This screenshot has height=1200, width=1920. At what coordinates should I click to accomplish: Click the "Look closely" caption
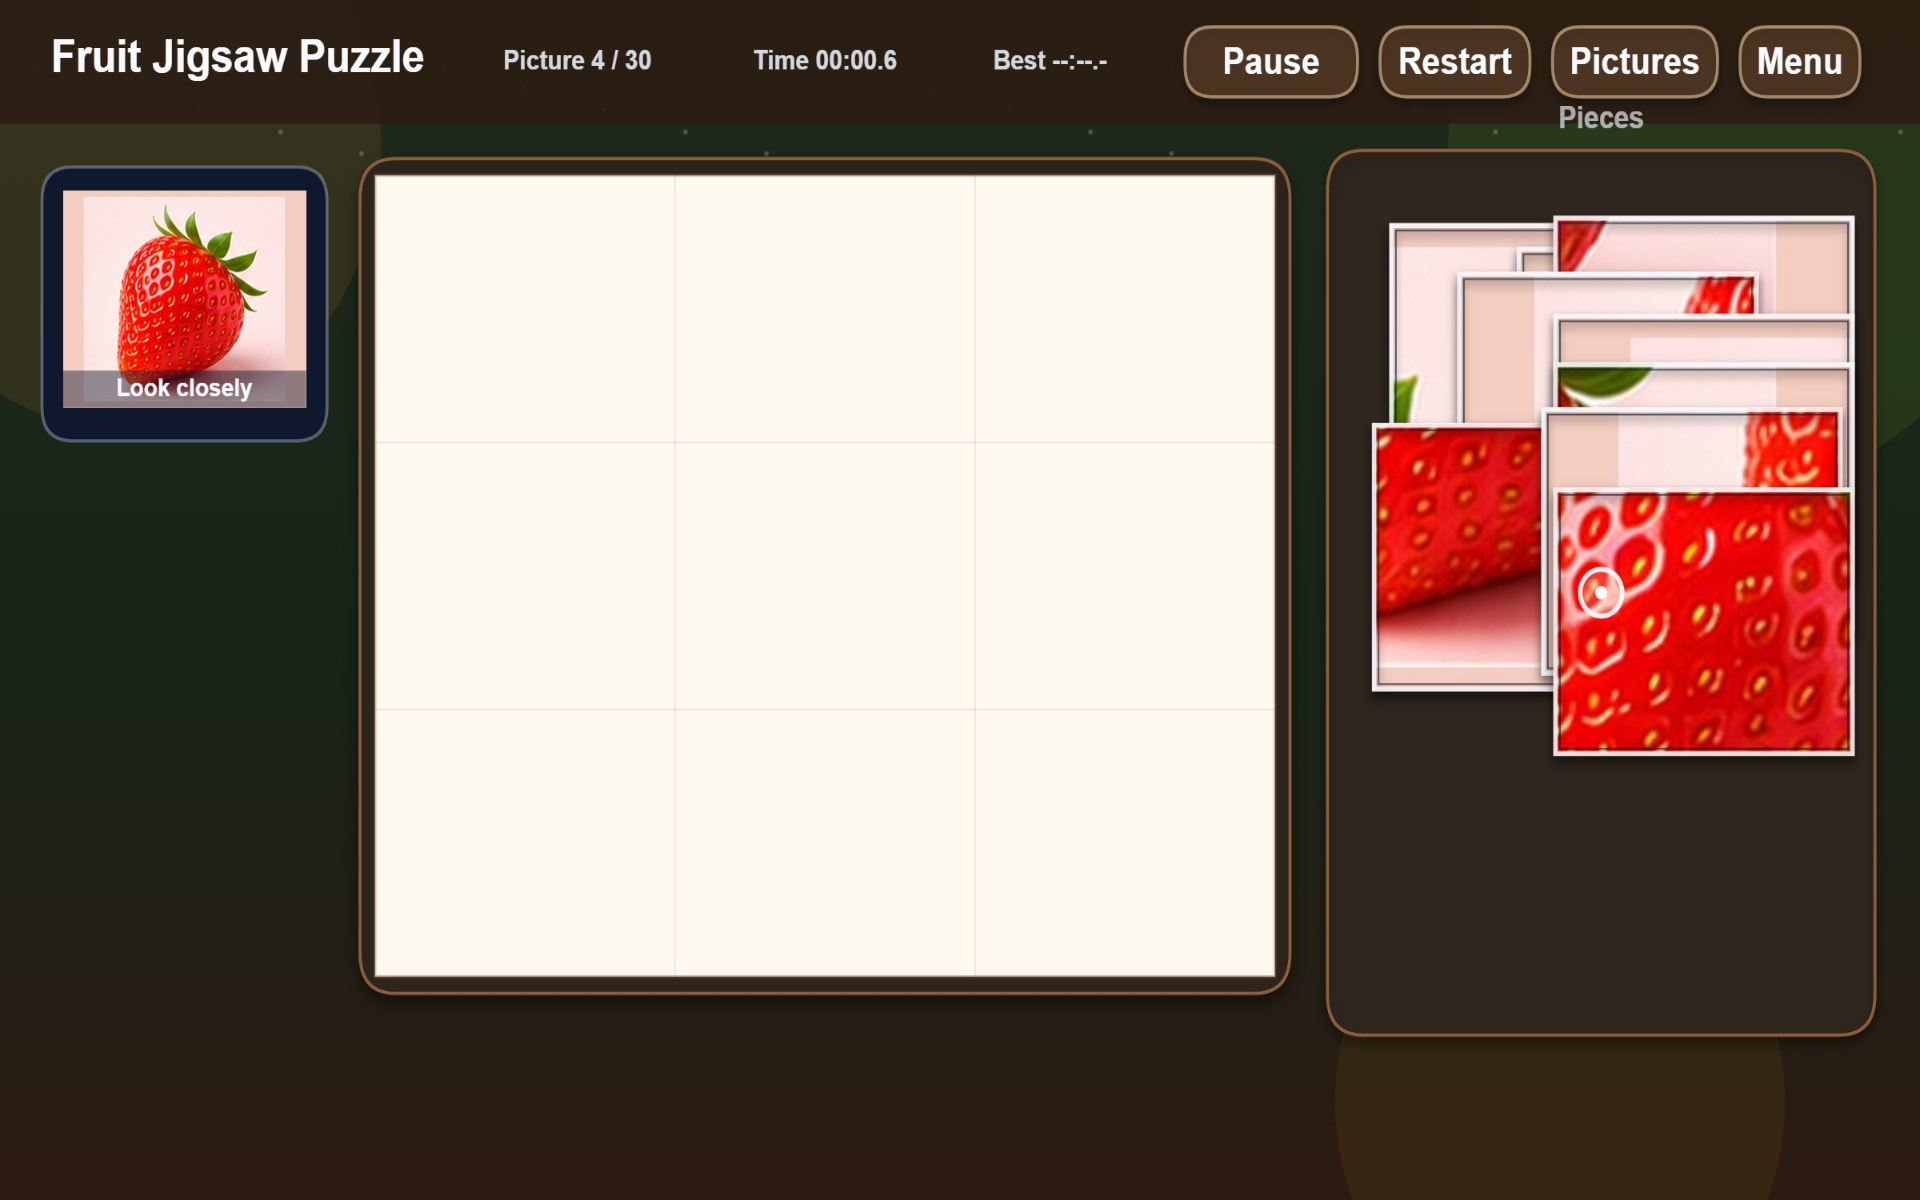click(x=184, y=388)
